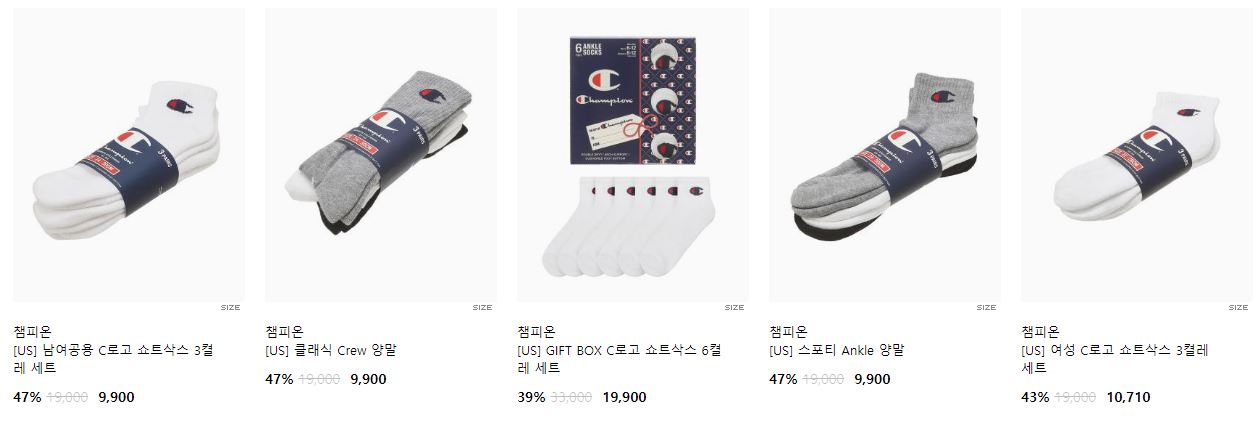The width and height of the screenshot is (1256, 431).
Task: Click the 47% discount on Sporty Ankle socks
Action: pyautogui.click(x=783, y=379)
